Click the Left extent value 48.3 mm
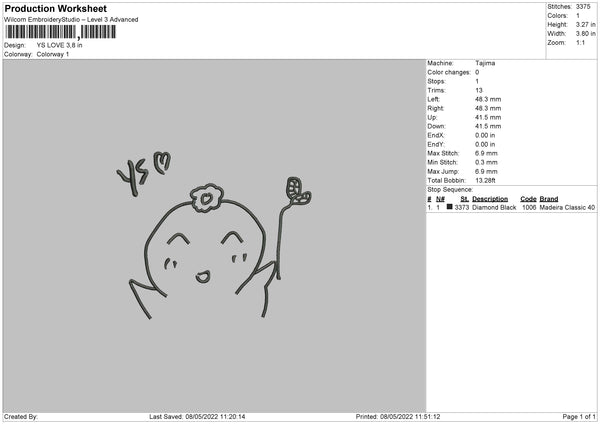This screenshot has height=424, width=600. pyautogui.click(x=488, y=99)
